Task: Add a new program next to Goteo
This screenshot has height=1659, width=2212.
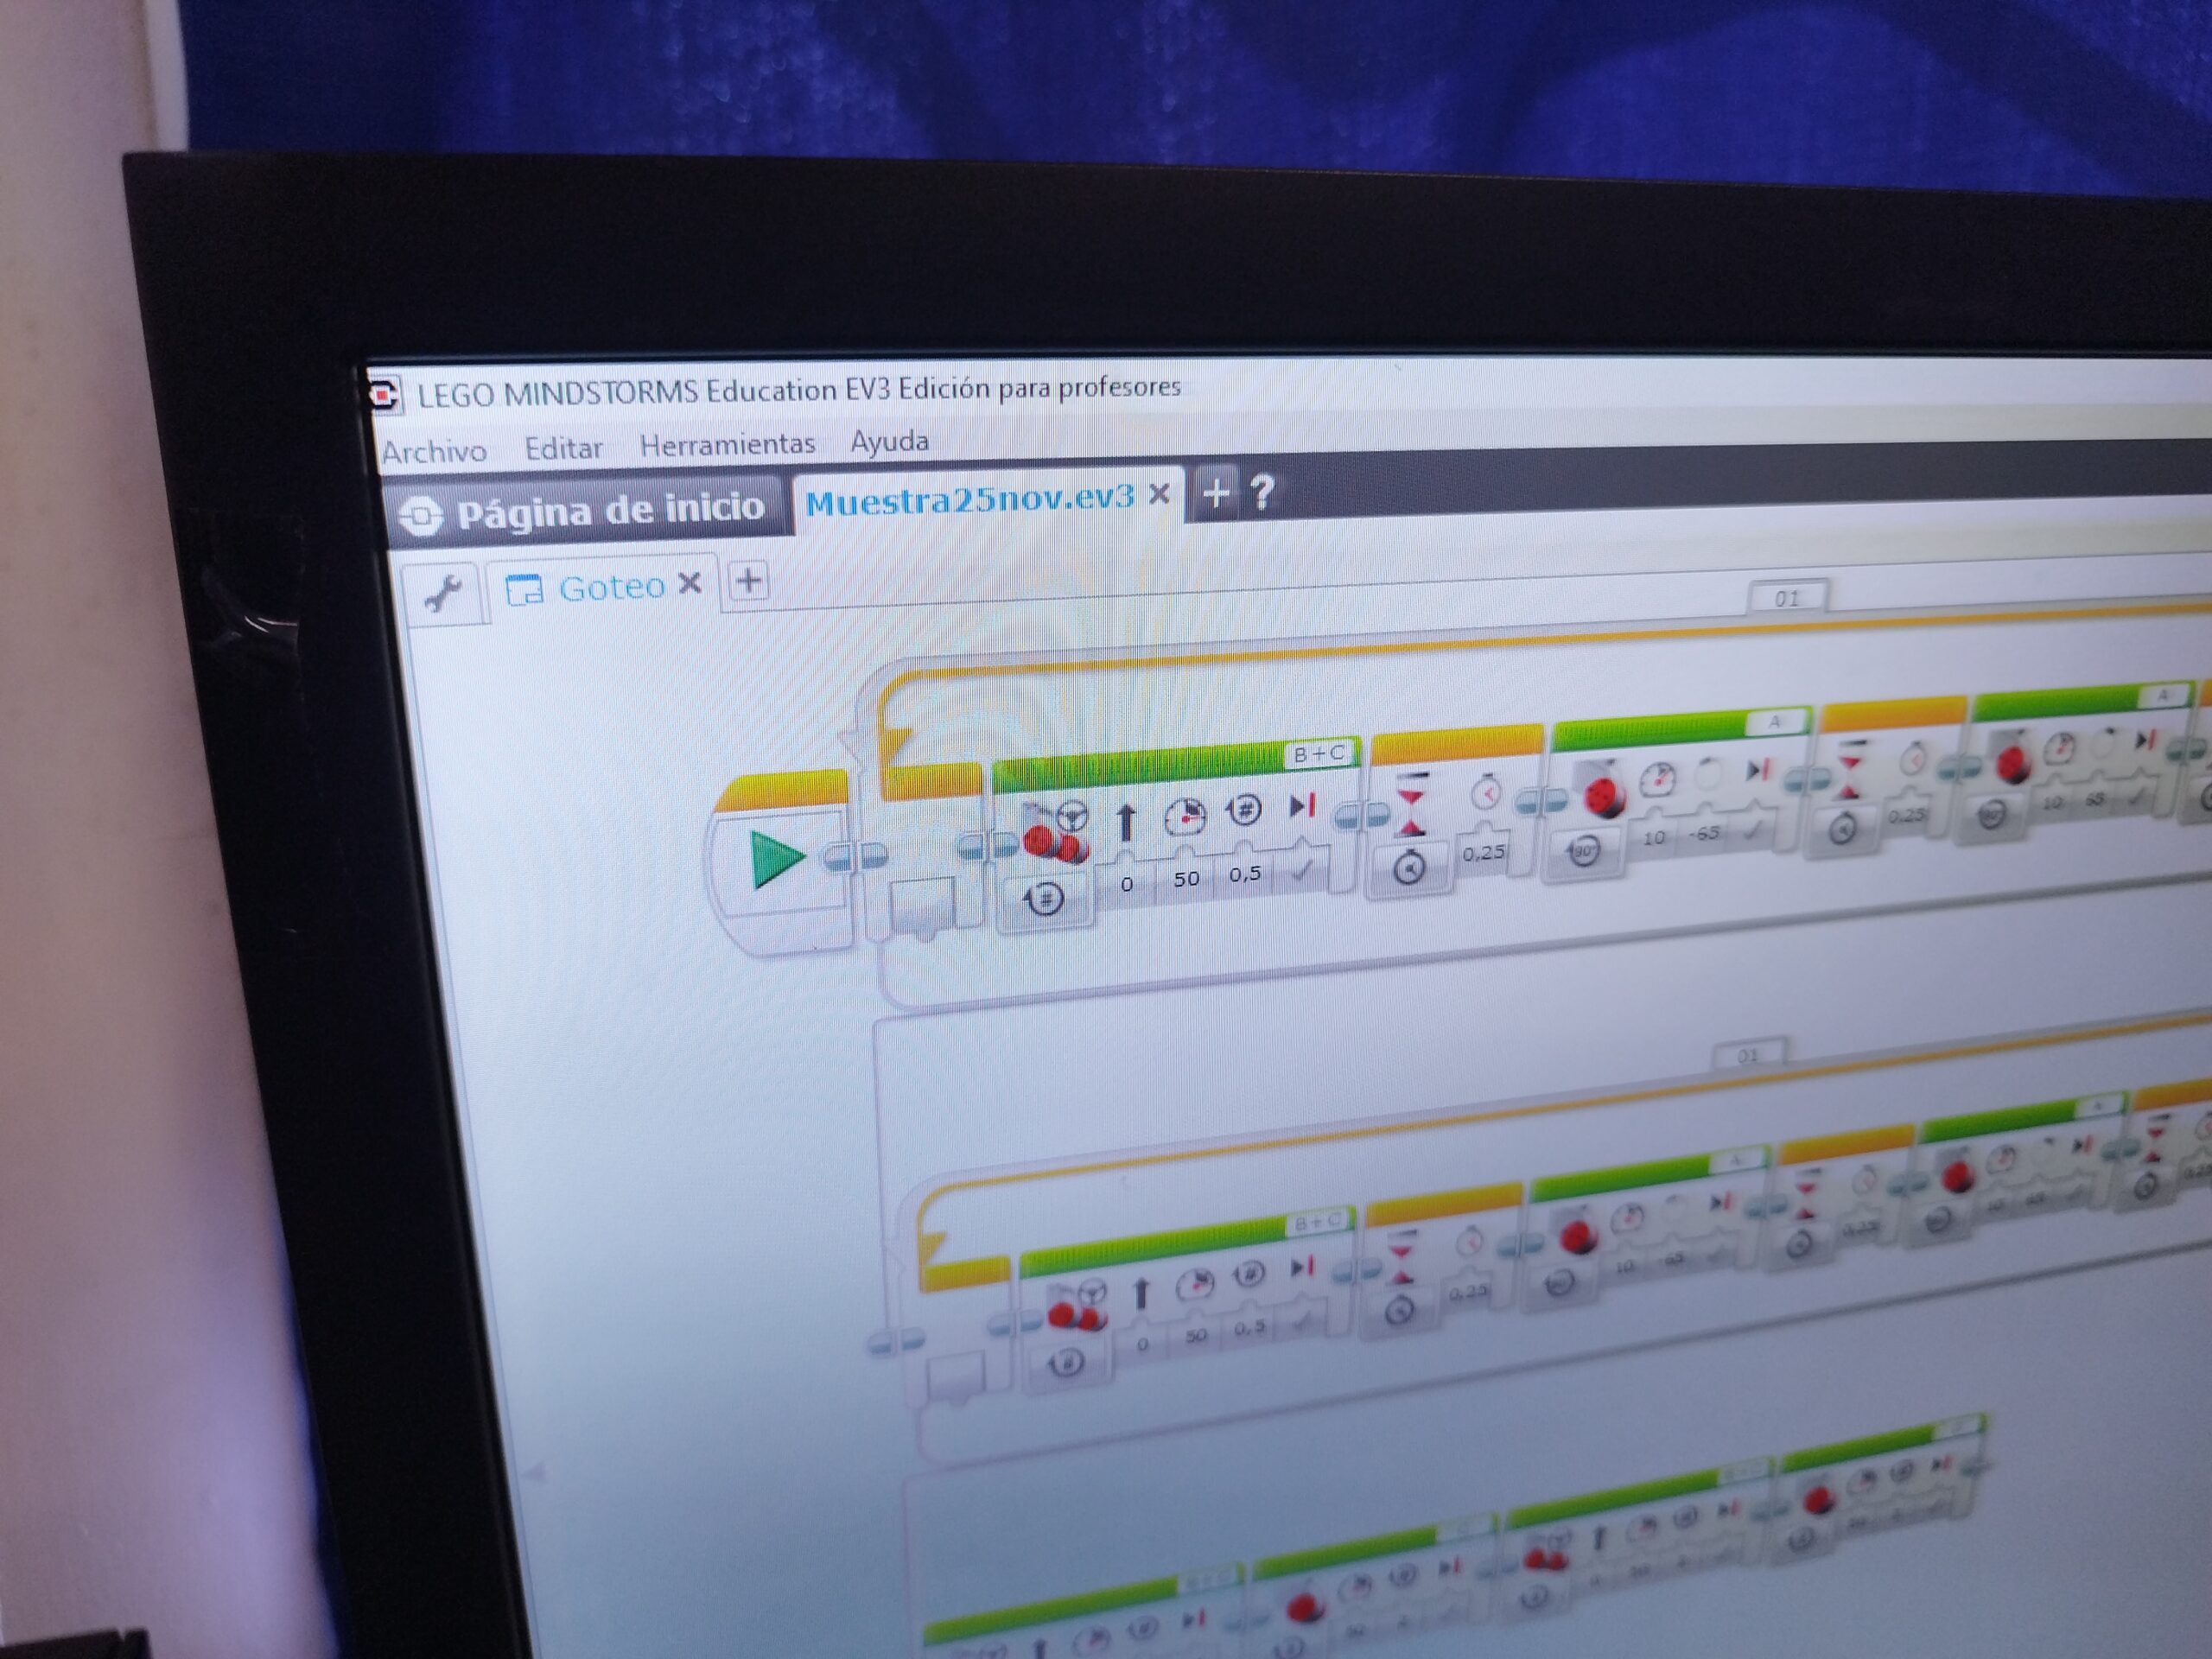Action: (x=748, y=580)
